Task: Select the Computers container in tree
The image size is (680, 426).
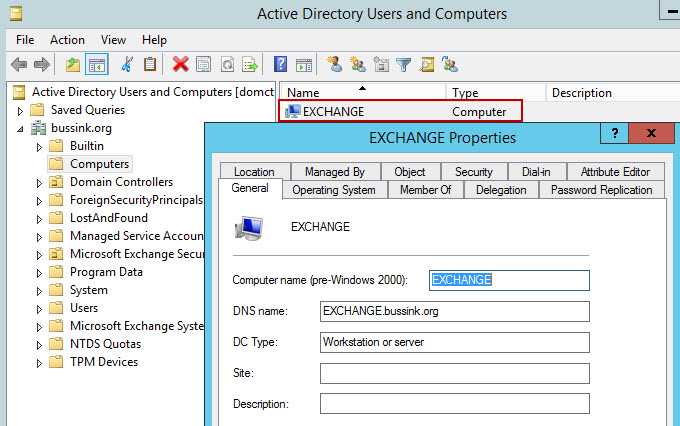Action: (89, 164)
